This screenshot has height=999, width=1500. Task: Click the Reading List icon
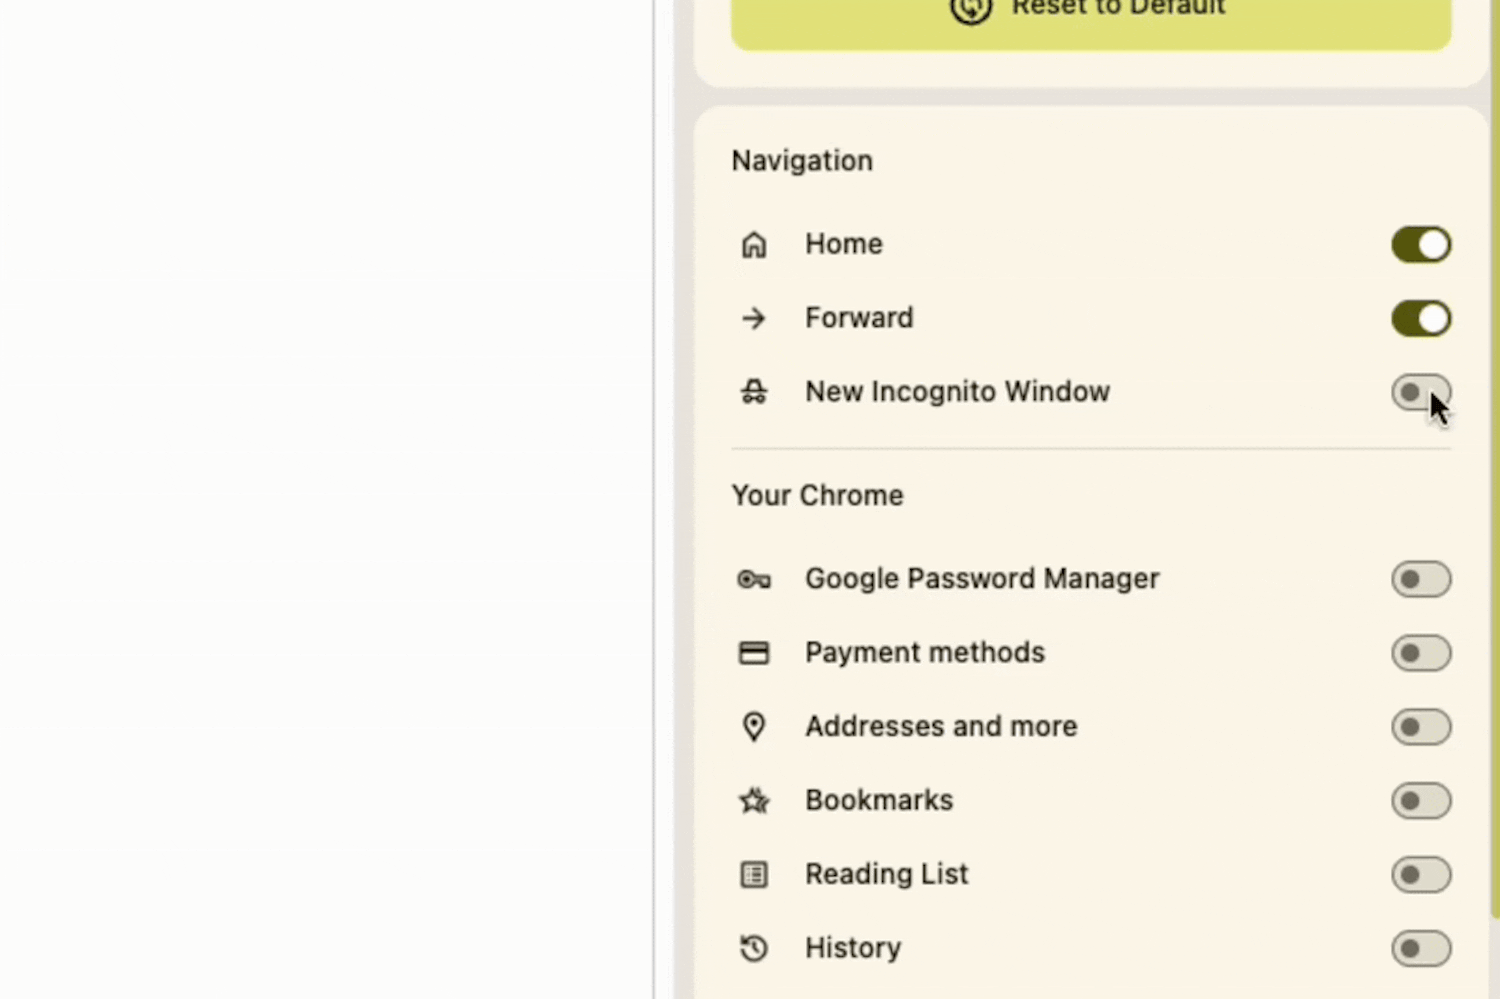pos(754,875)
